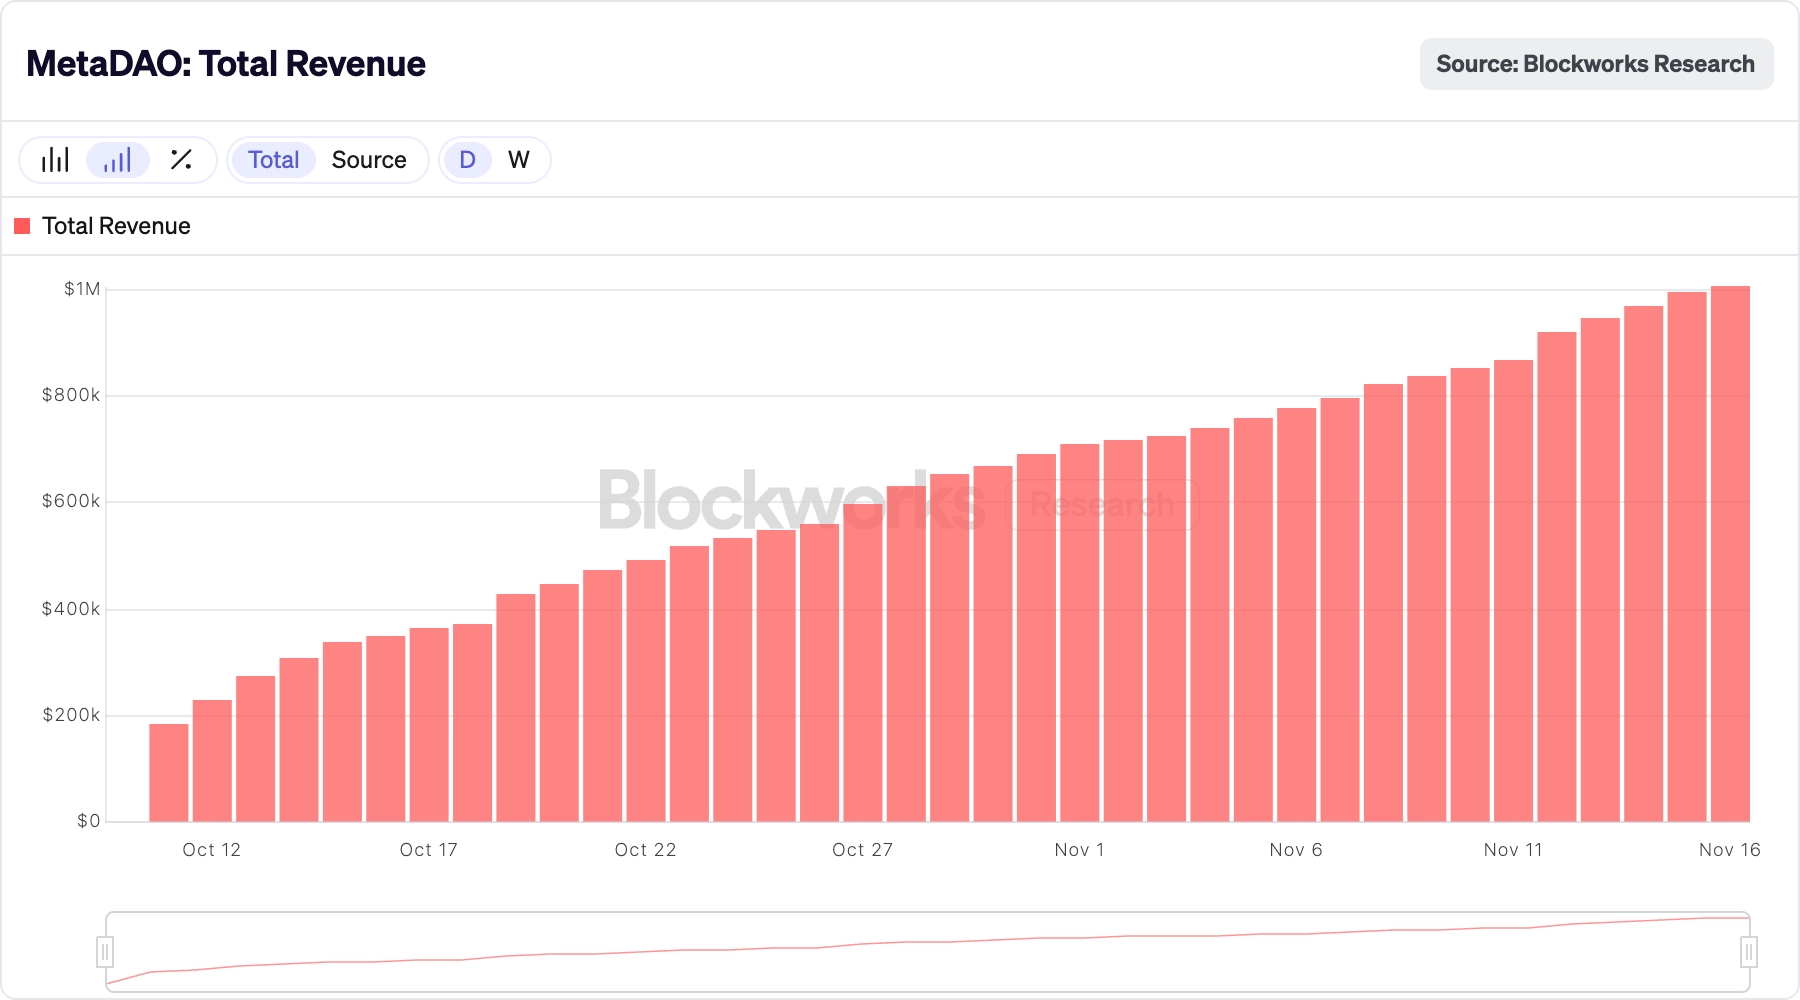Select the Total view option
1800x1000 pixels.
pos(273,160)
